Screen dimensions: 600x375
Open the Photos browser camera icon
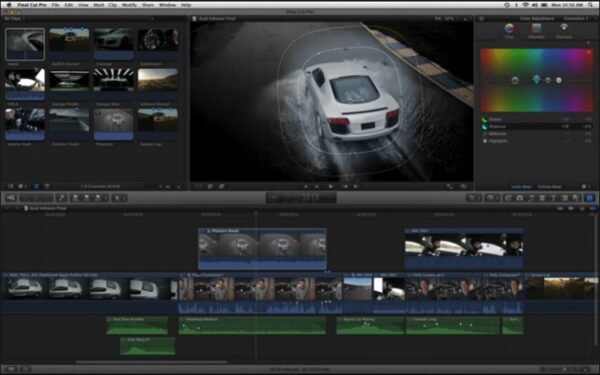pos(520,198)
